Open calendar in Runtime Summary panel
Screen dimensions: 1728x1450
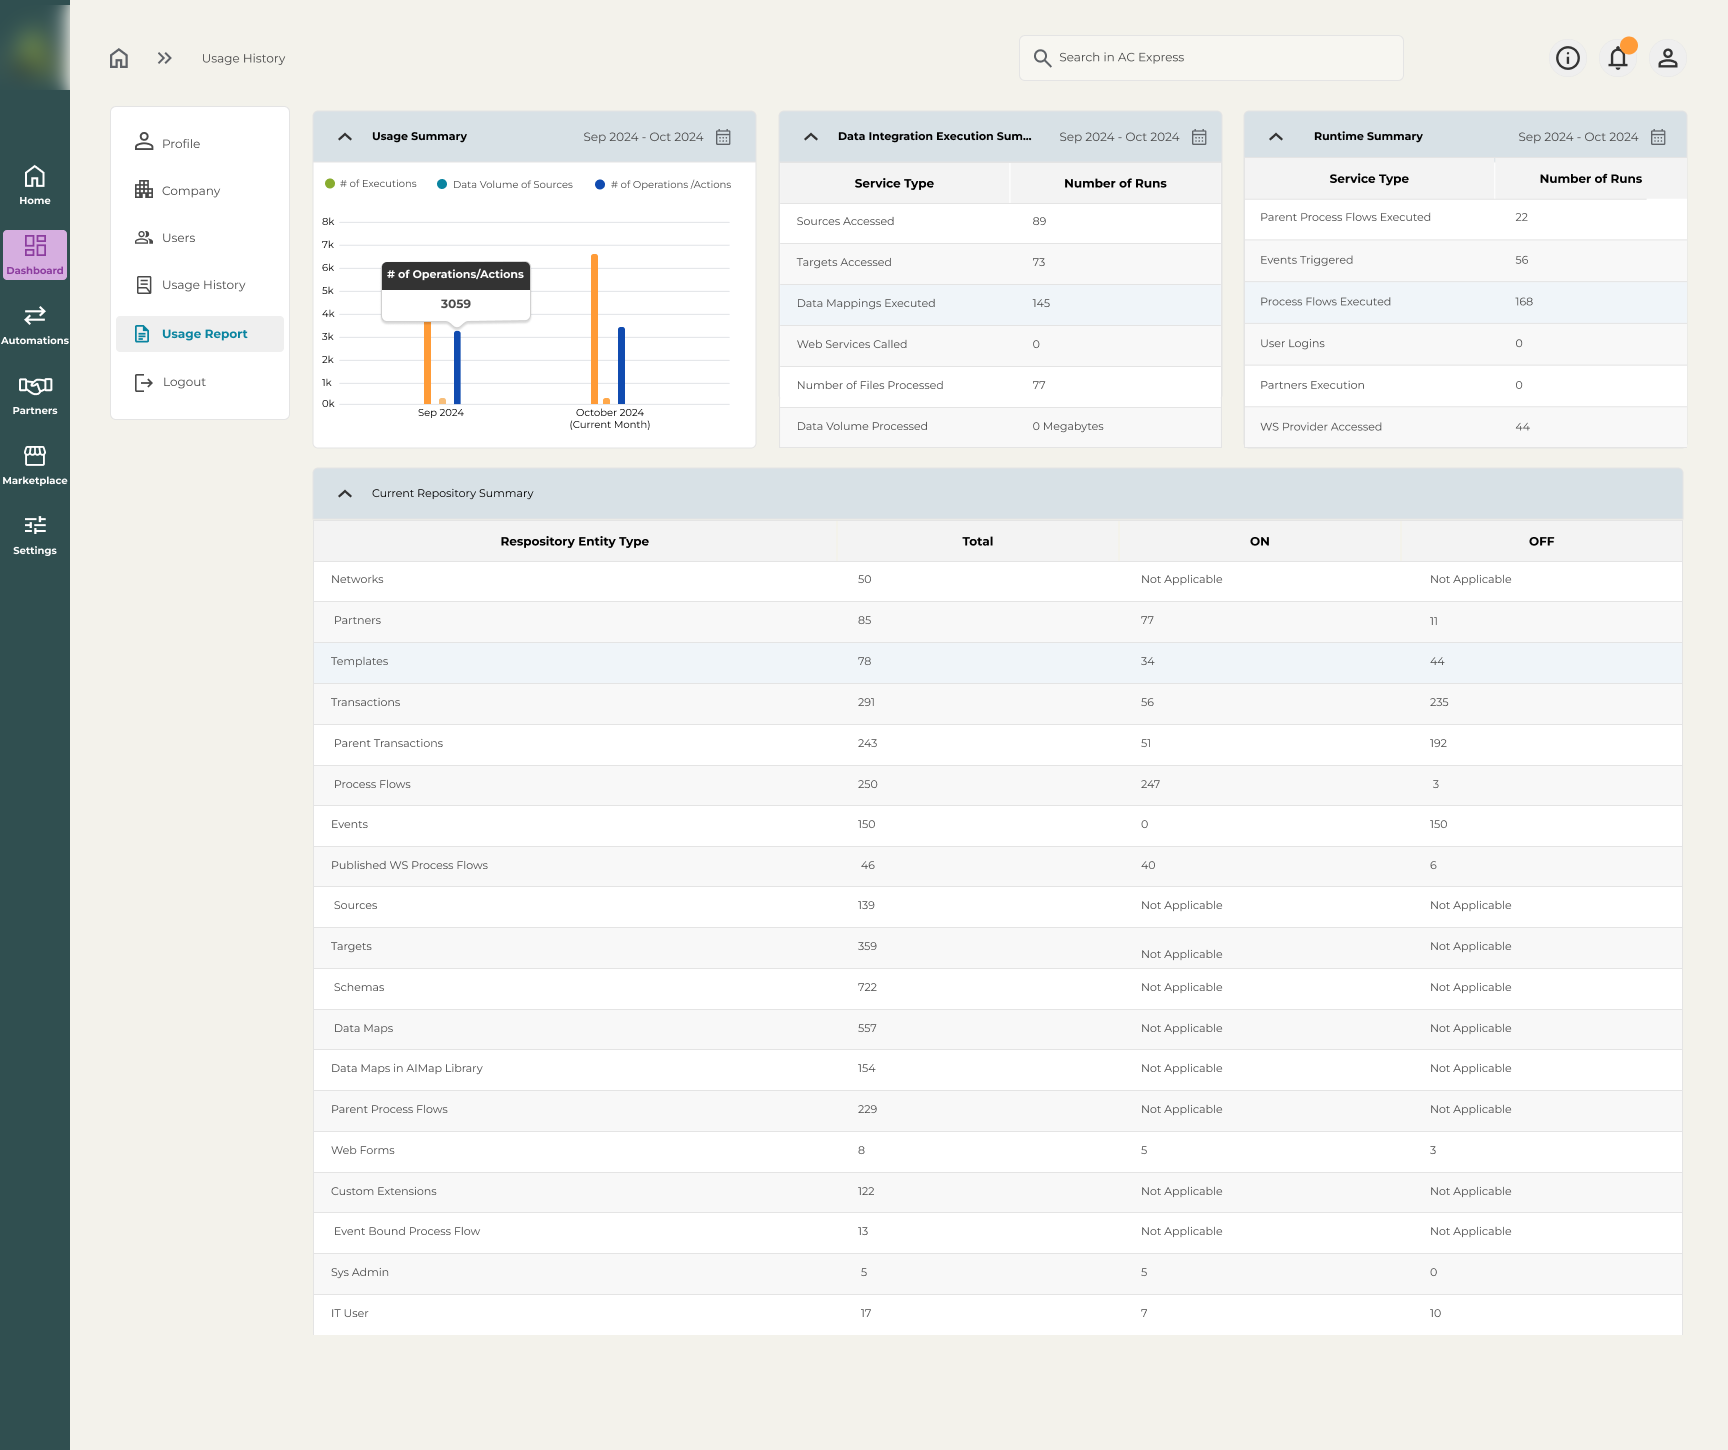coord(1658,137)
